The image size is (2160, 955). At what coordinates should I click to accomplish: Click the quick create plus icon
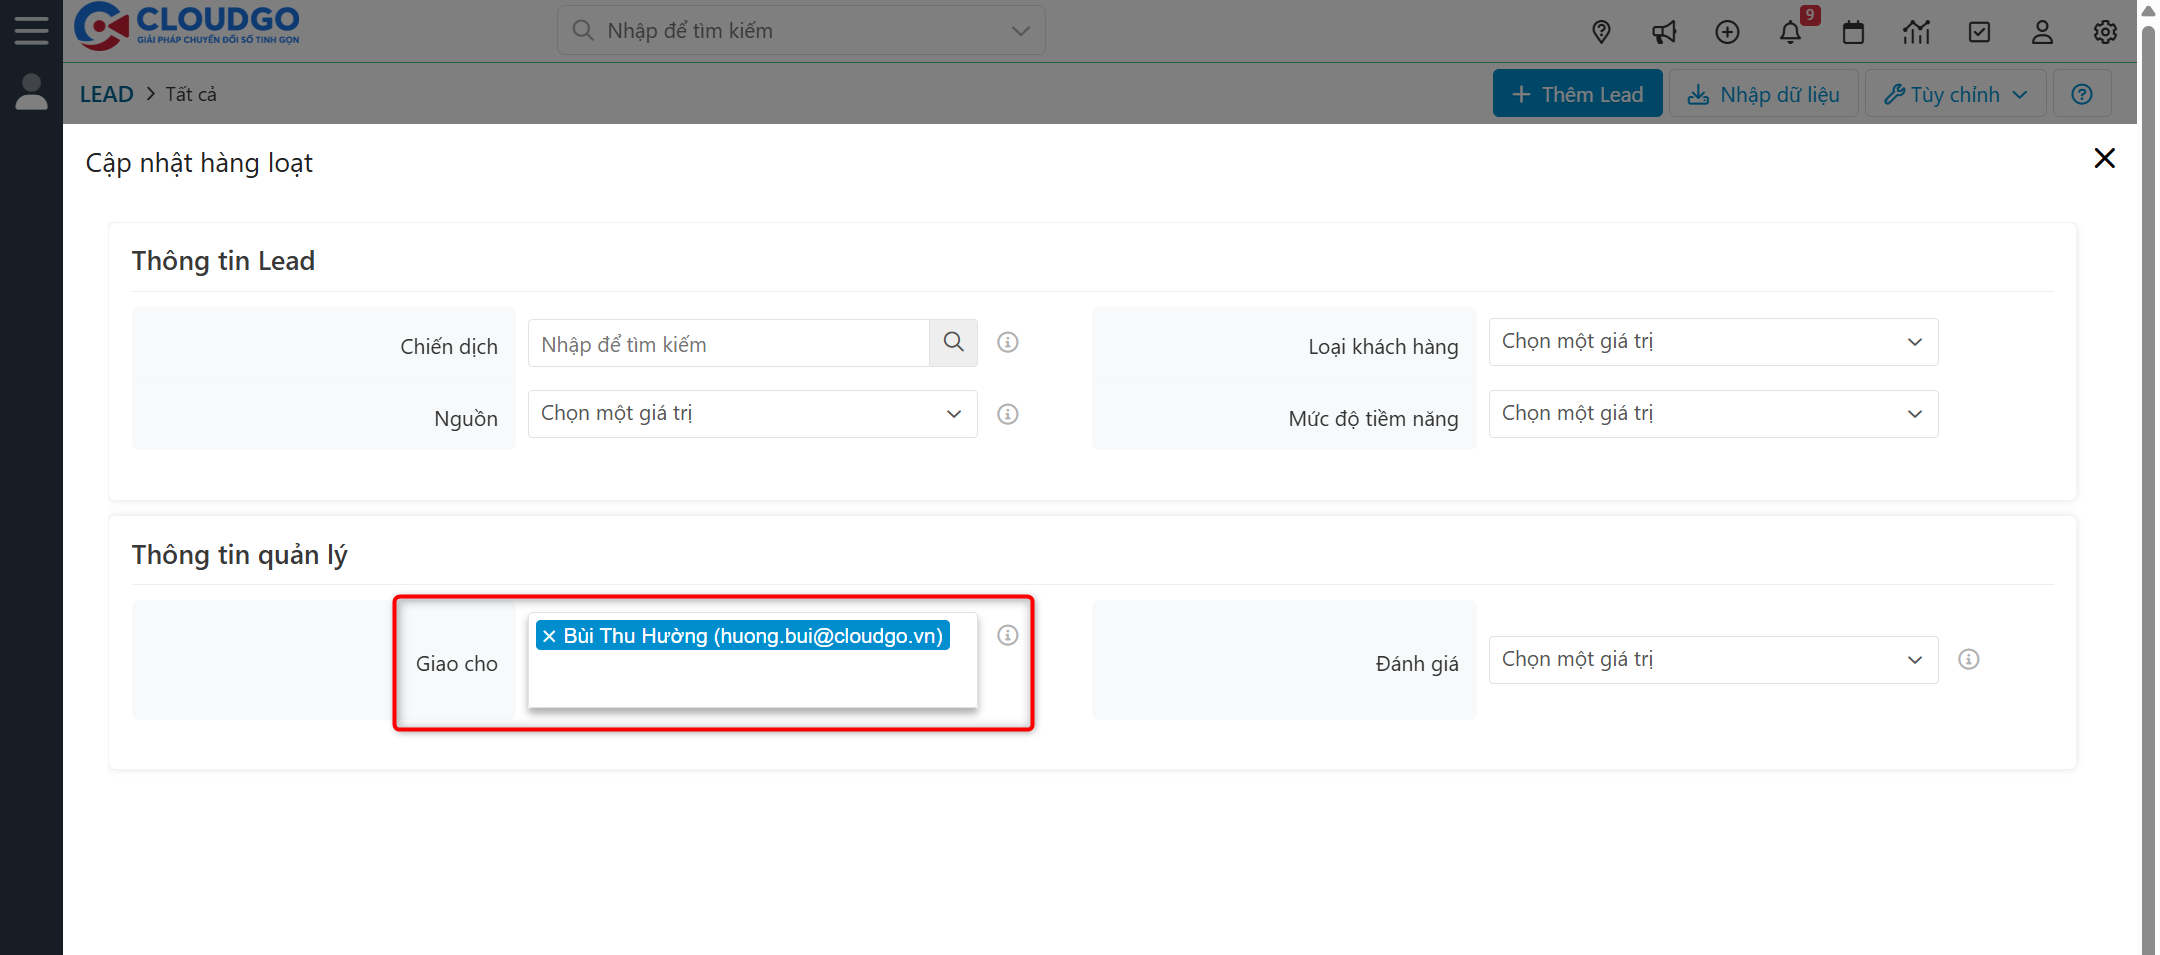pyautogui.click(x=1727, y=32)
